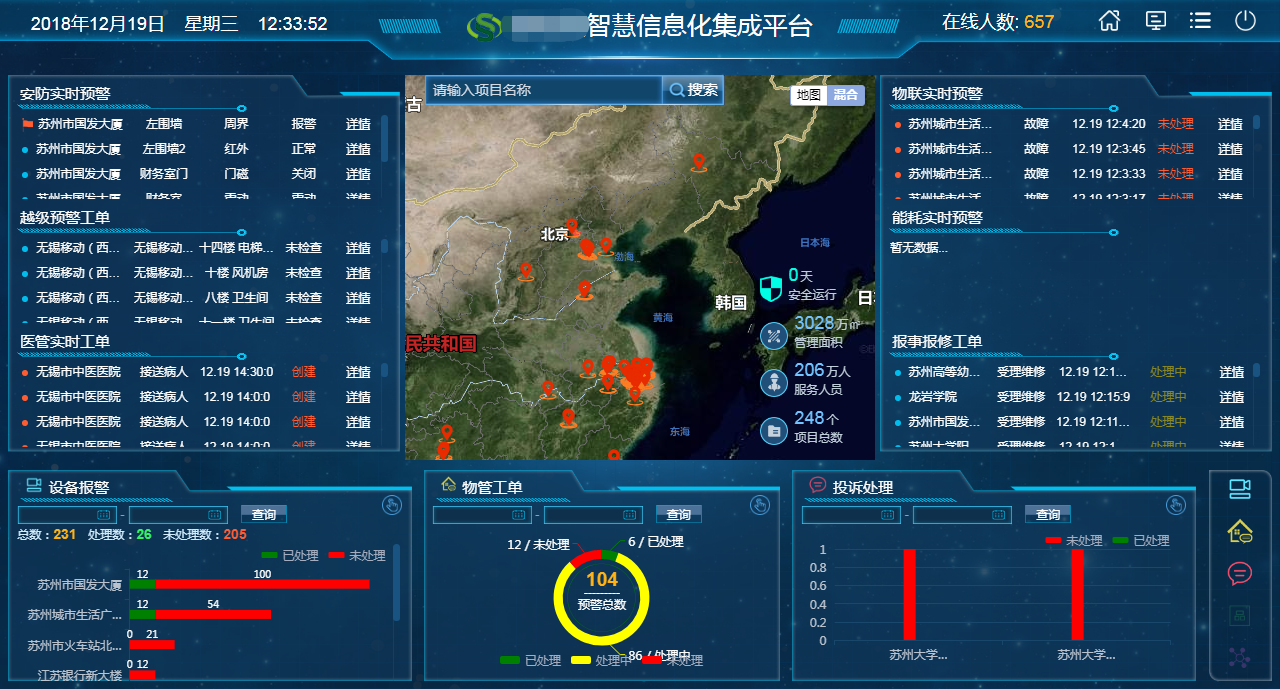Click the purple network node sidebar icon
Viewport: 1280px width, 689px height.
coord(1240,658)
